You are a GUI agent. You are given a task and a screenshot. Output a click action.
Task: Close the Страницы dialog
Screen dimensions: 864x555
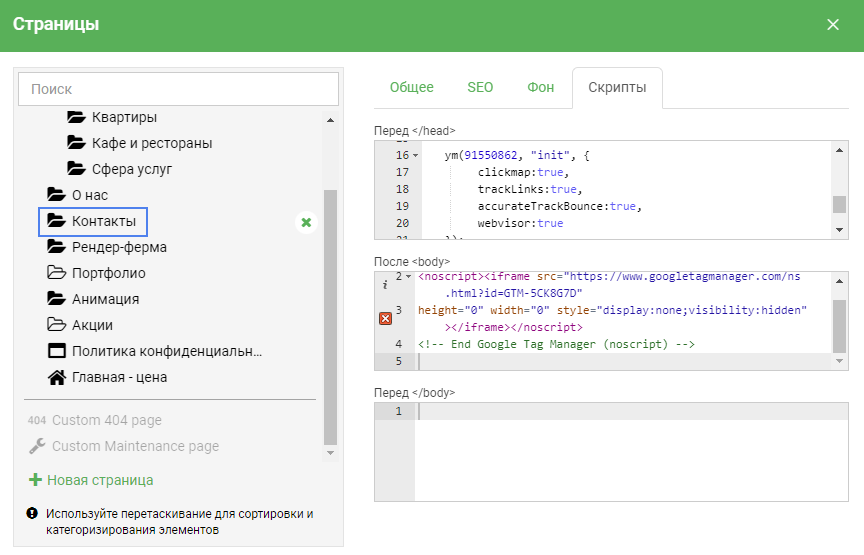click(833, 25)
